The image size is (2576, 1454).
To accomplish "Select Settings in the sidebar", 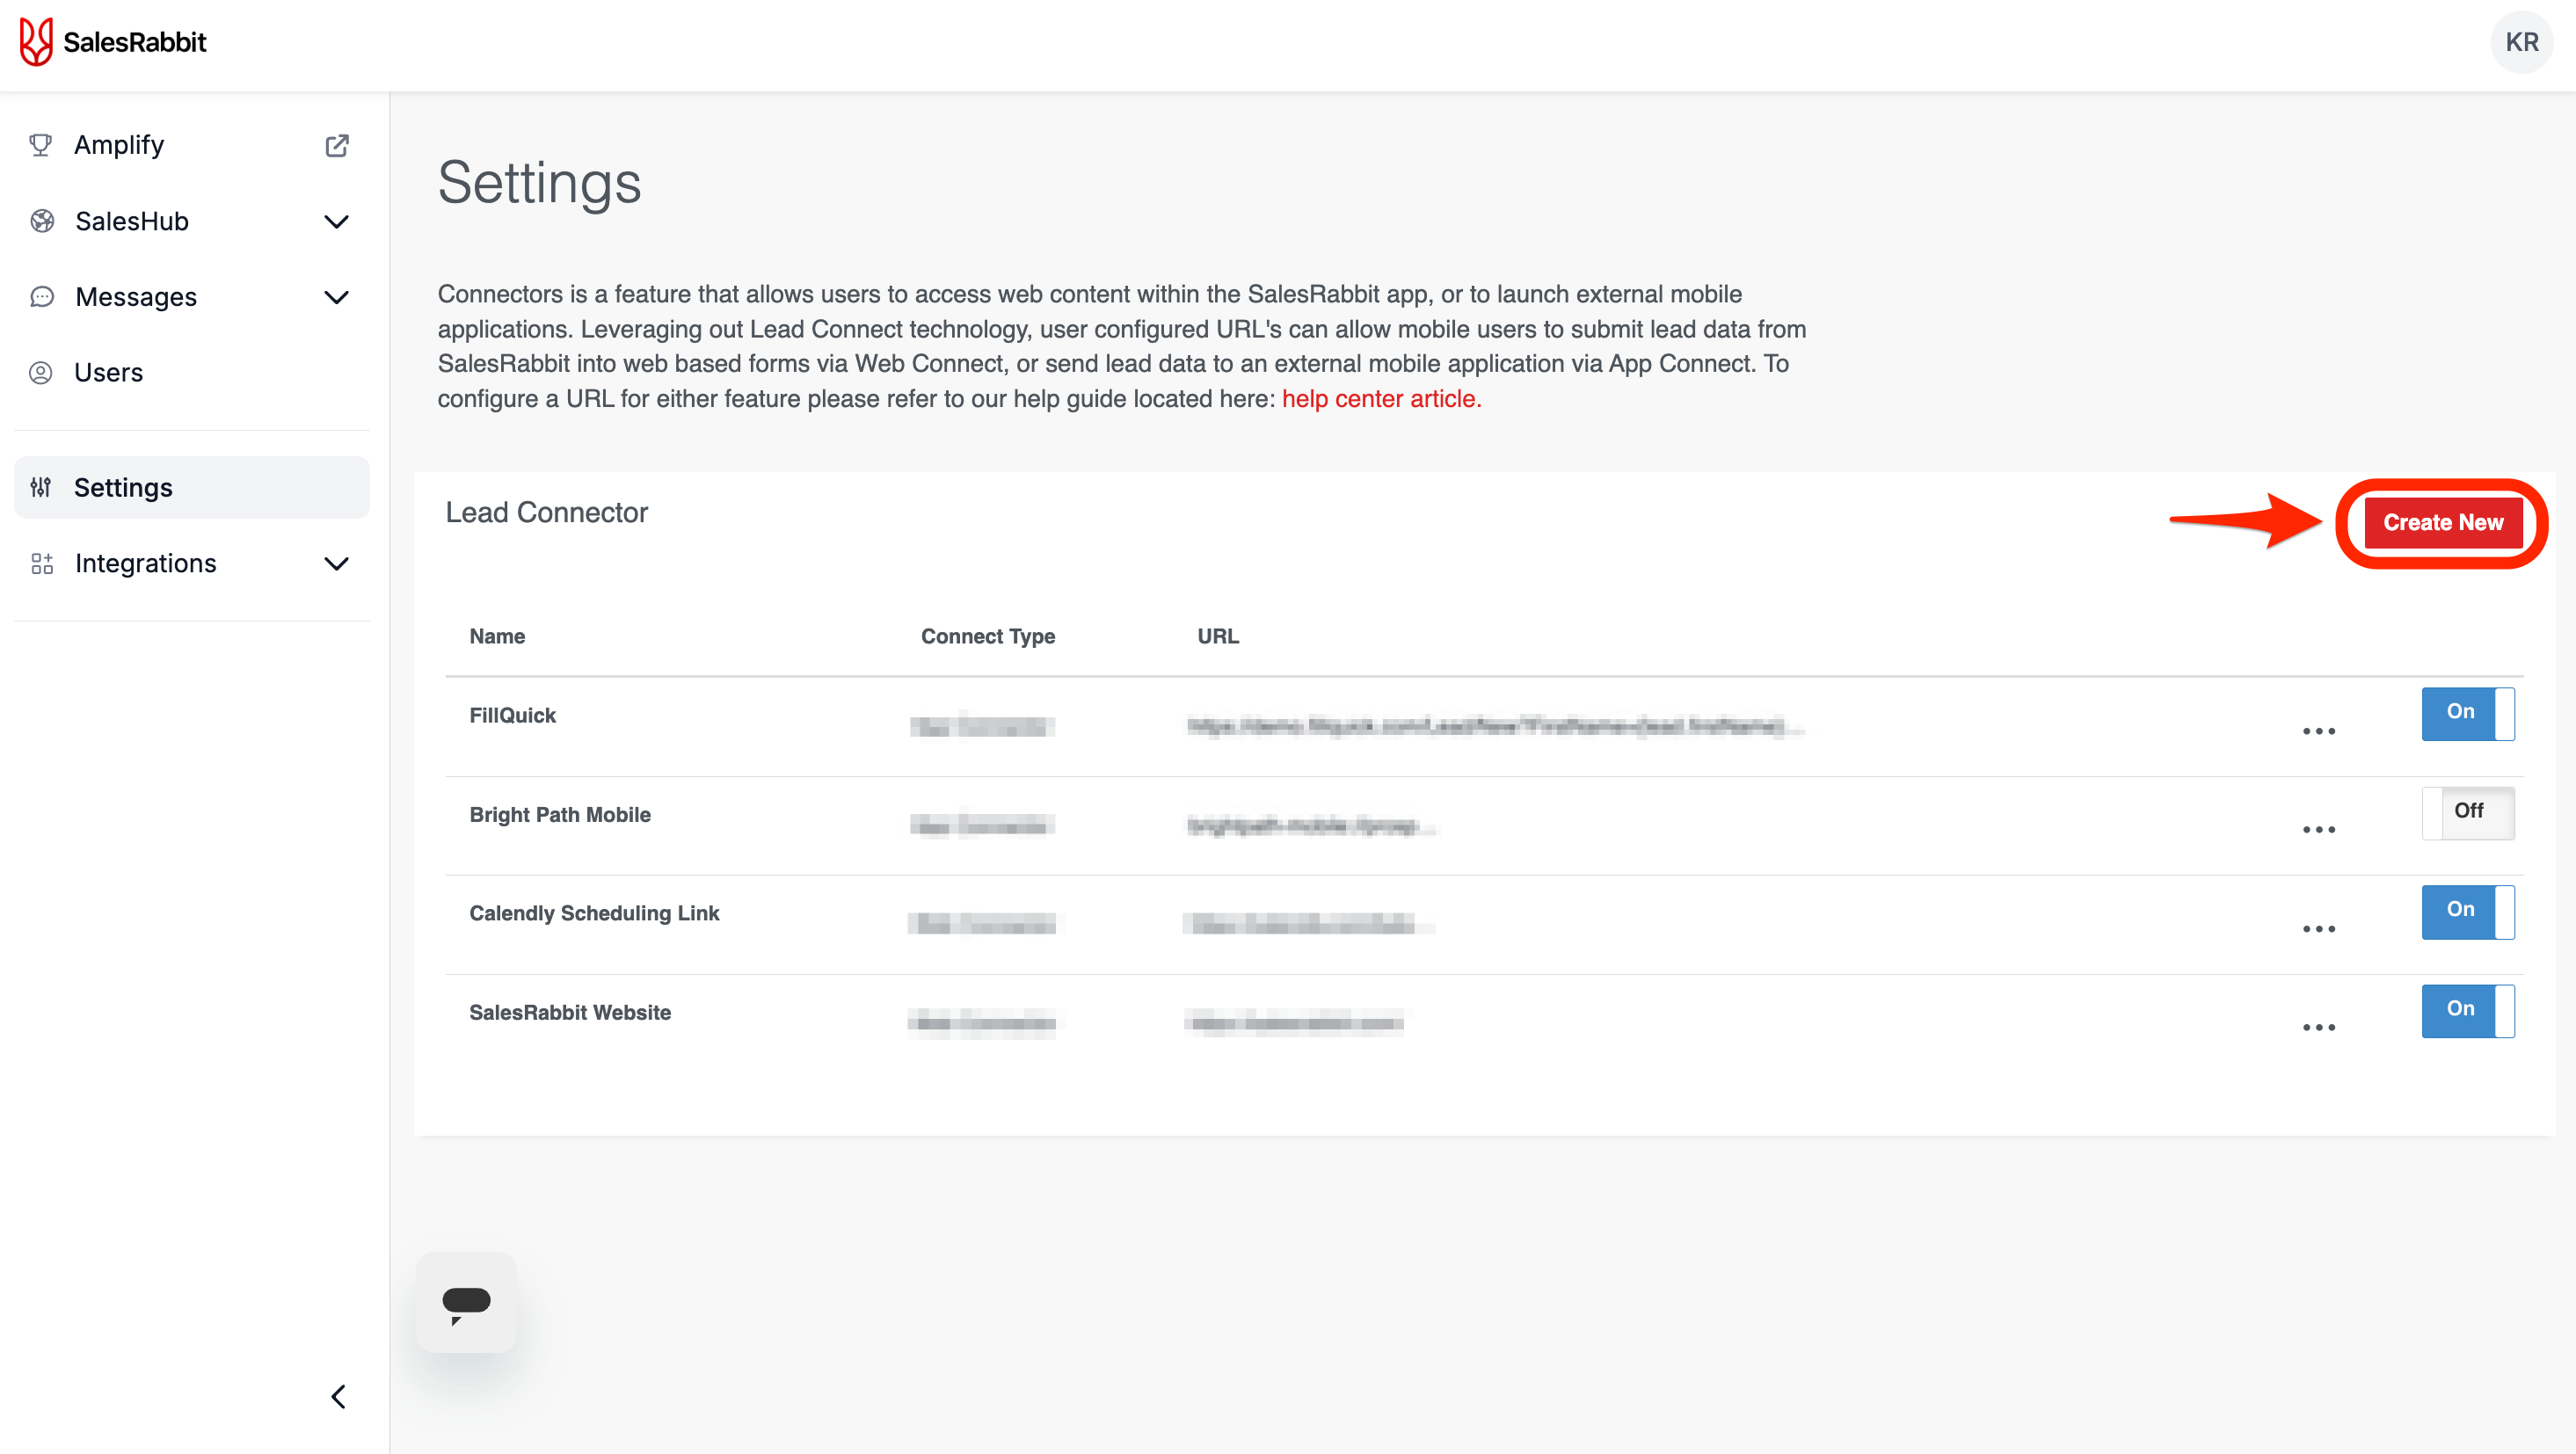I will [123, 488].
